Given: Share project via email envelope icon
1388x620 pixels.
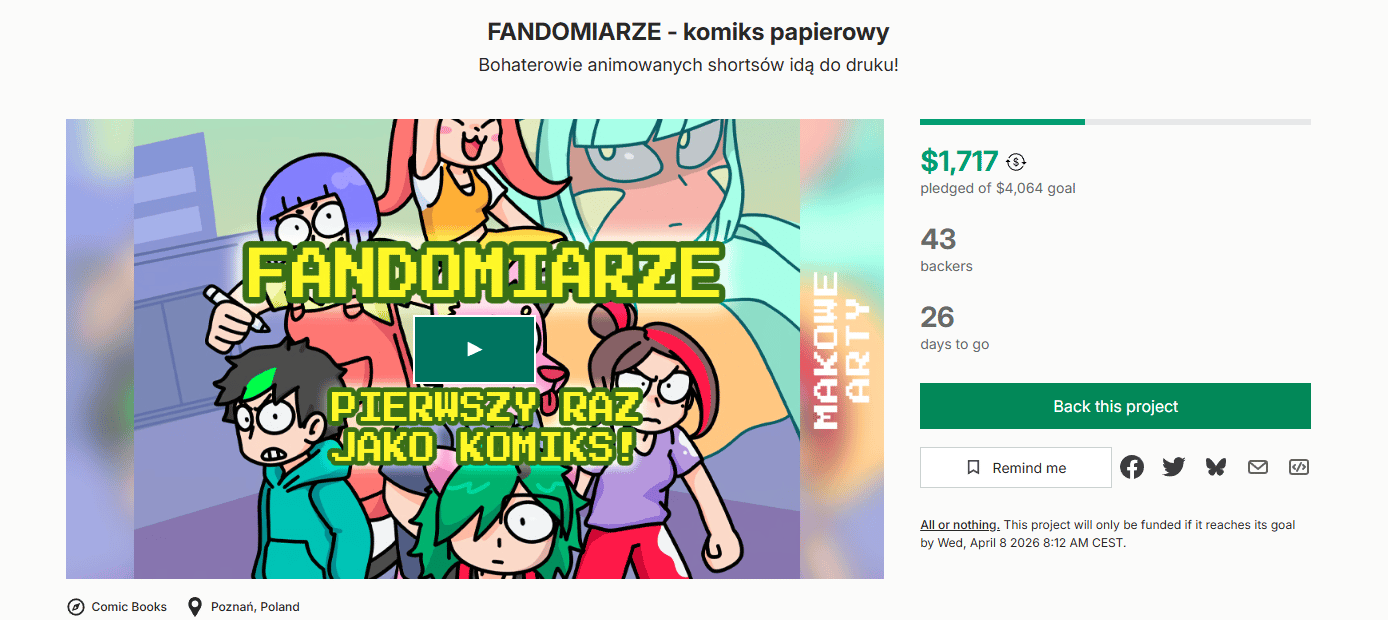Looking at the screenshot, I should 1257,467.
